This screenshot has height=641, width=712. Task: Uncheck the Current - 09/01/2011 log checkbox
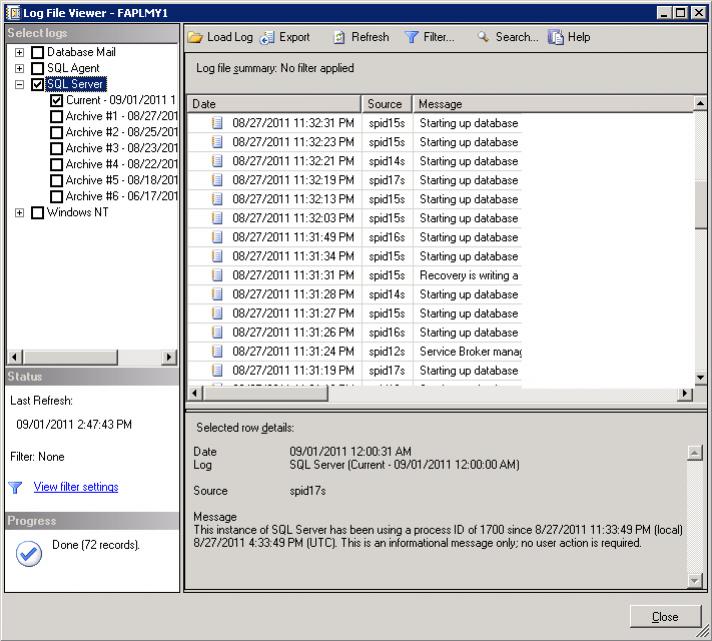click(x=56, y=100)
